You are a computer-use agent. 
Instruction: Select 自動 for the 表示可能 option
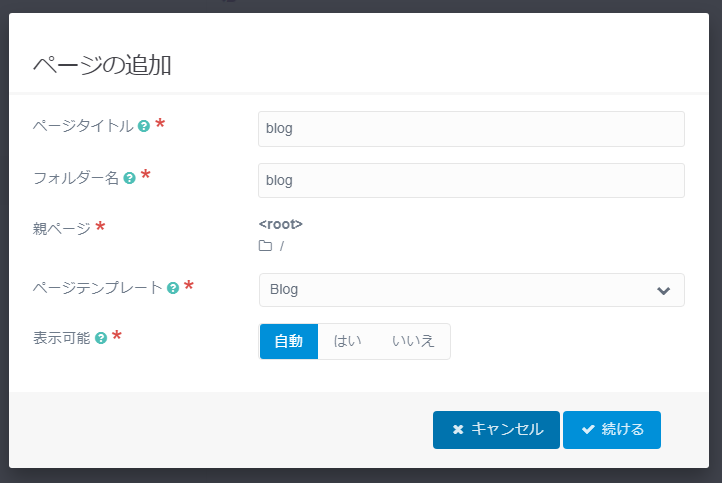[x=289, y=341]
